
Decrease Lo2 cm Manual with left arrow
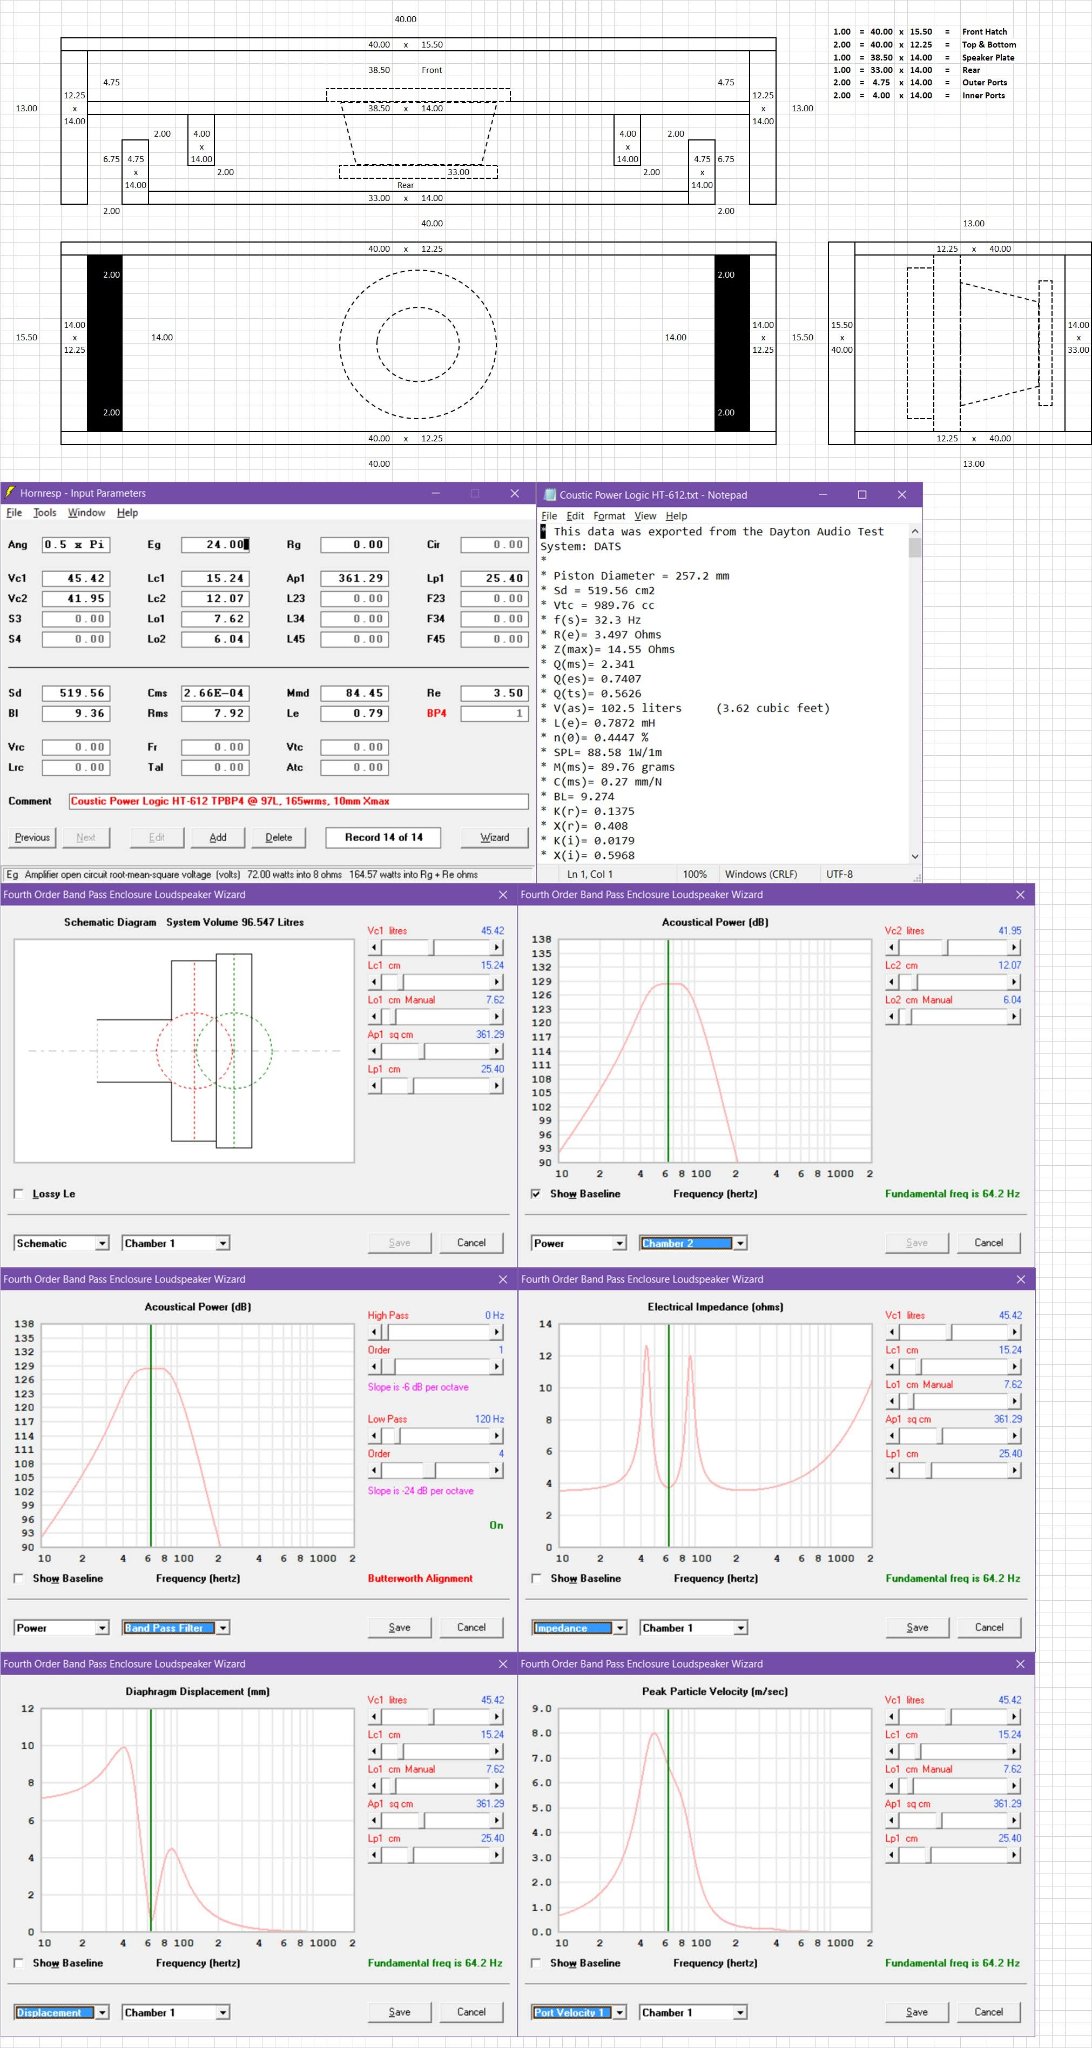pyautogui.click(x=892, y=1016)
